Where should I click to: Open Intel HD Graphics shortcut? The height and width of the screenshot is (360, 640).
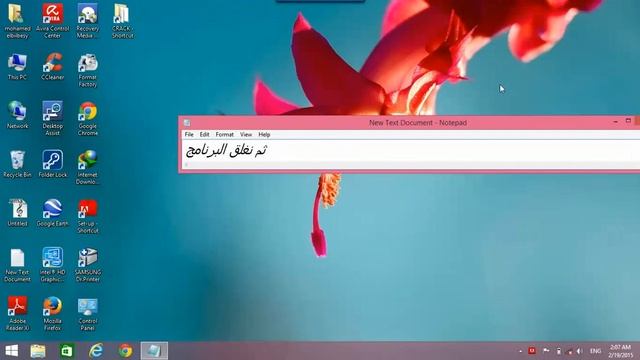click(x=53, y=265)
